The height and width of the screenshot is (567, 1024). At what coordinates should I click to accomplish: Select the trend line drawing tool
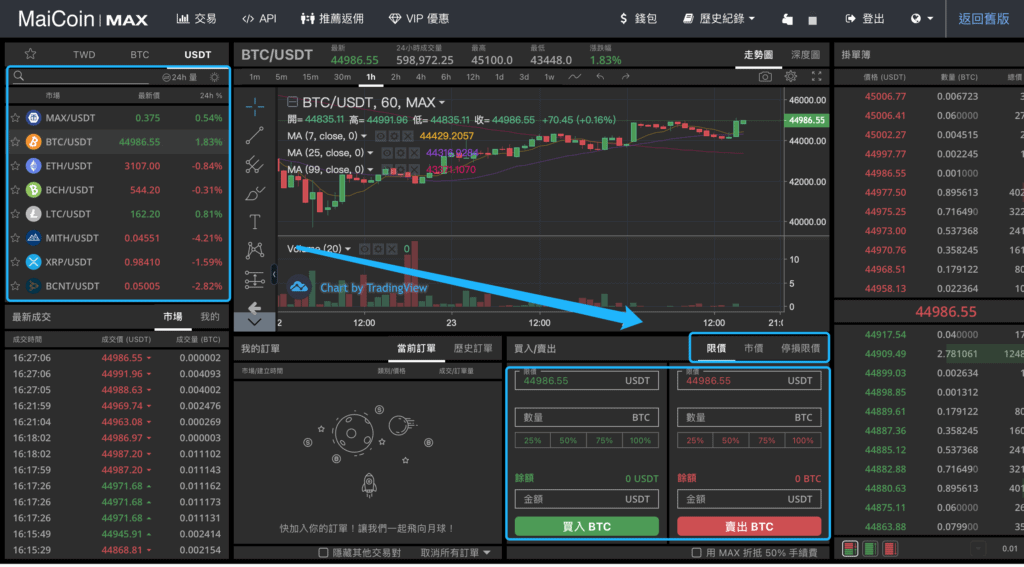255,135
